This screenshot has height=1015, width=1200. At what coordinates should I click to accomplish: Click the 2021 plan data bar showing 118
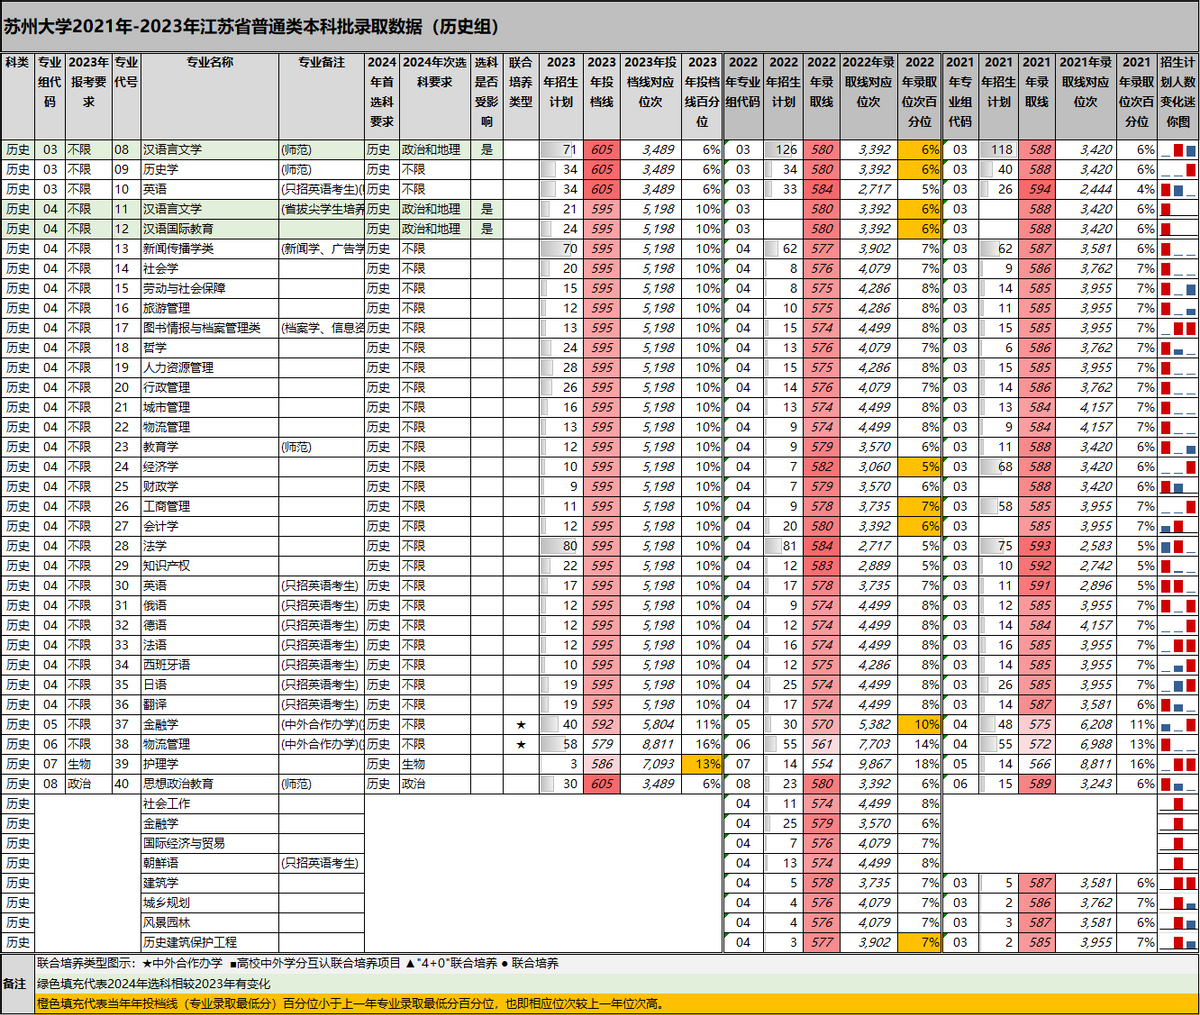998,150
